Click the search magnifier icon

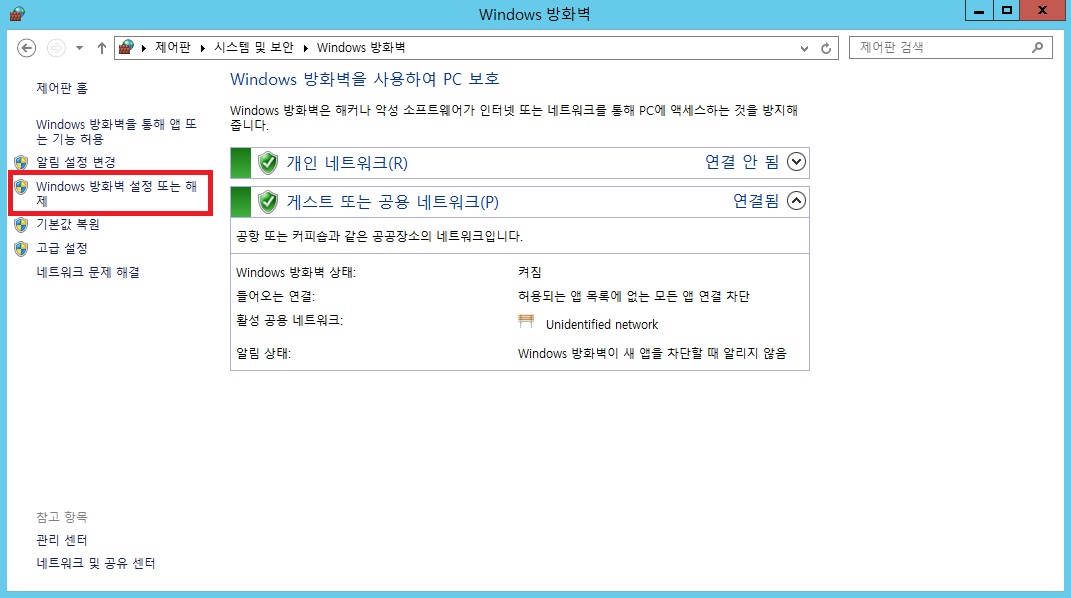[1037, 47]
